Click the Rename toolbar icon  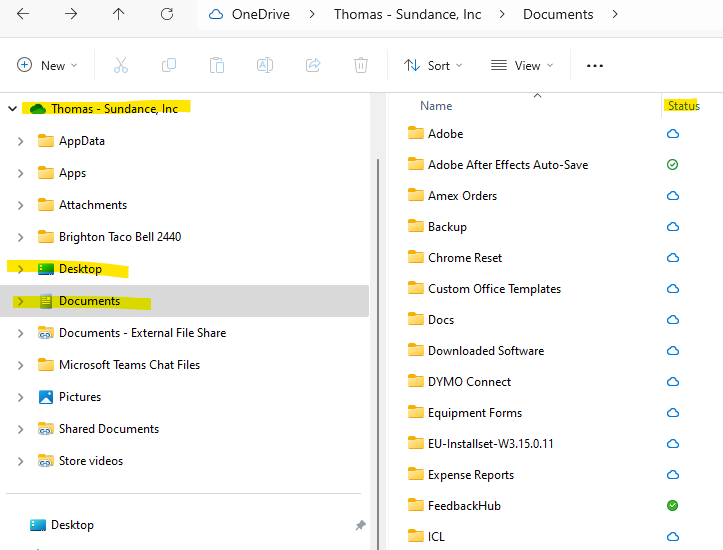265,65
